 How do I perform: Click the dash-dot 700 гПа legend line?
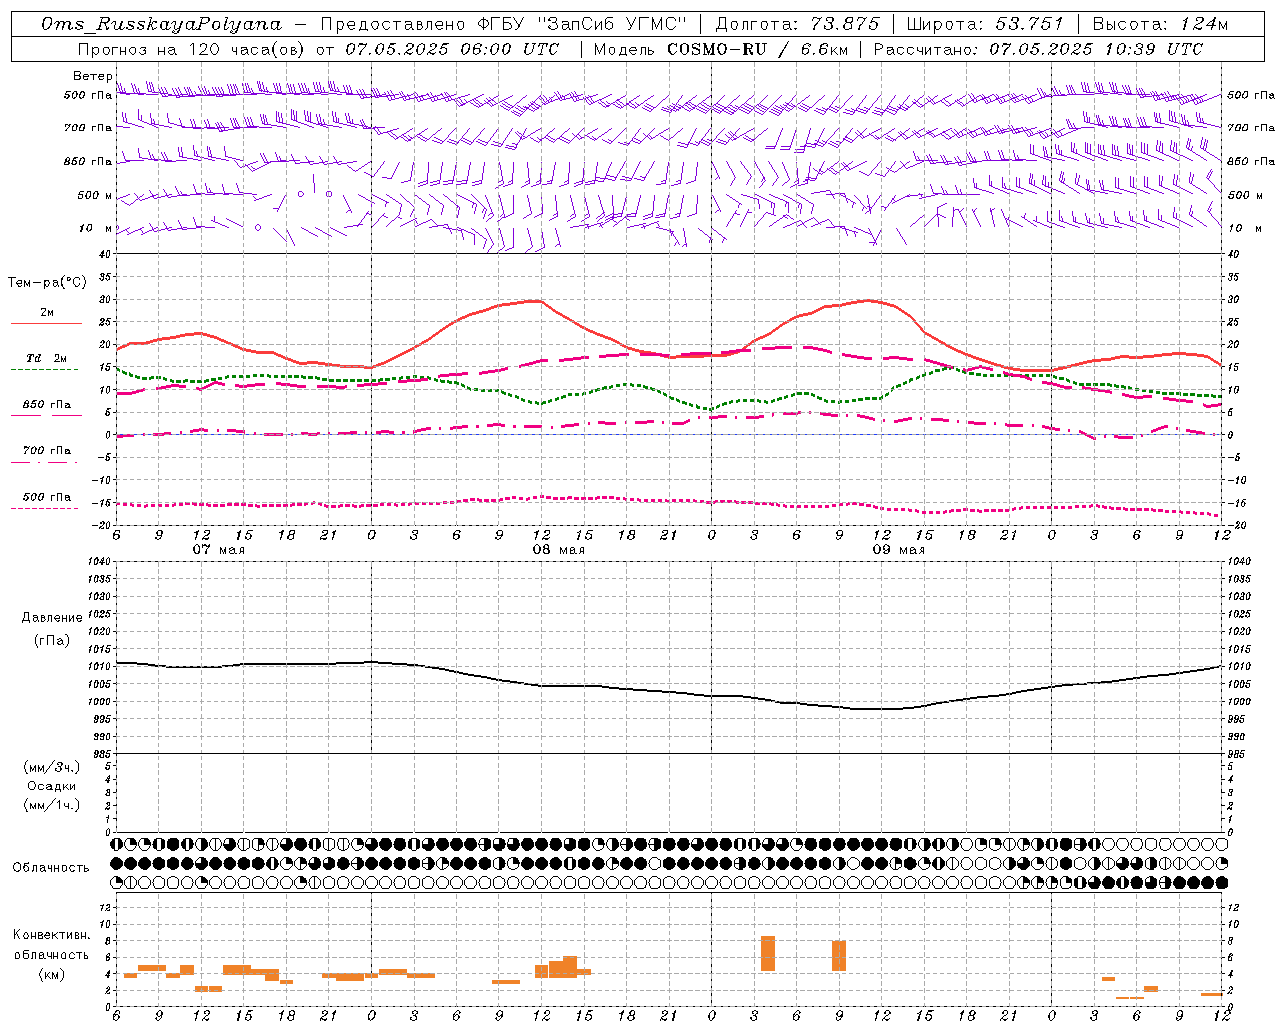[44, 463]
